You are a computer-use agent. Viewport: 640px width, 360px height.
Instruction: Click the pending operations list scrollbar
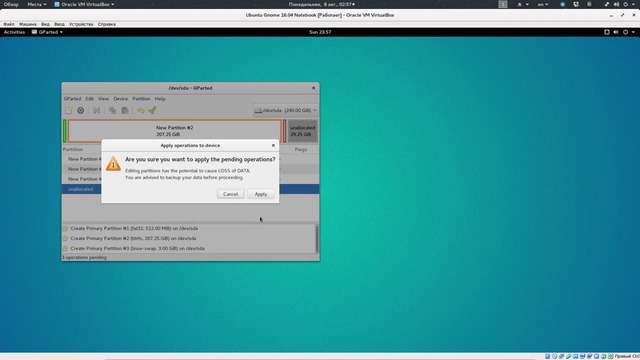(x=317, y=238)
